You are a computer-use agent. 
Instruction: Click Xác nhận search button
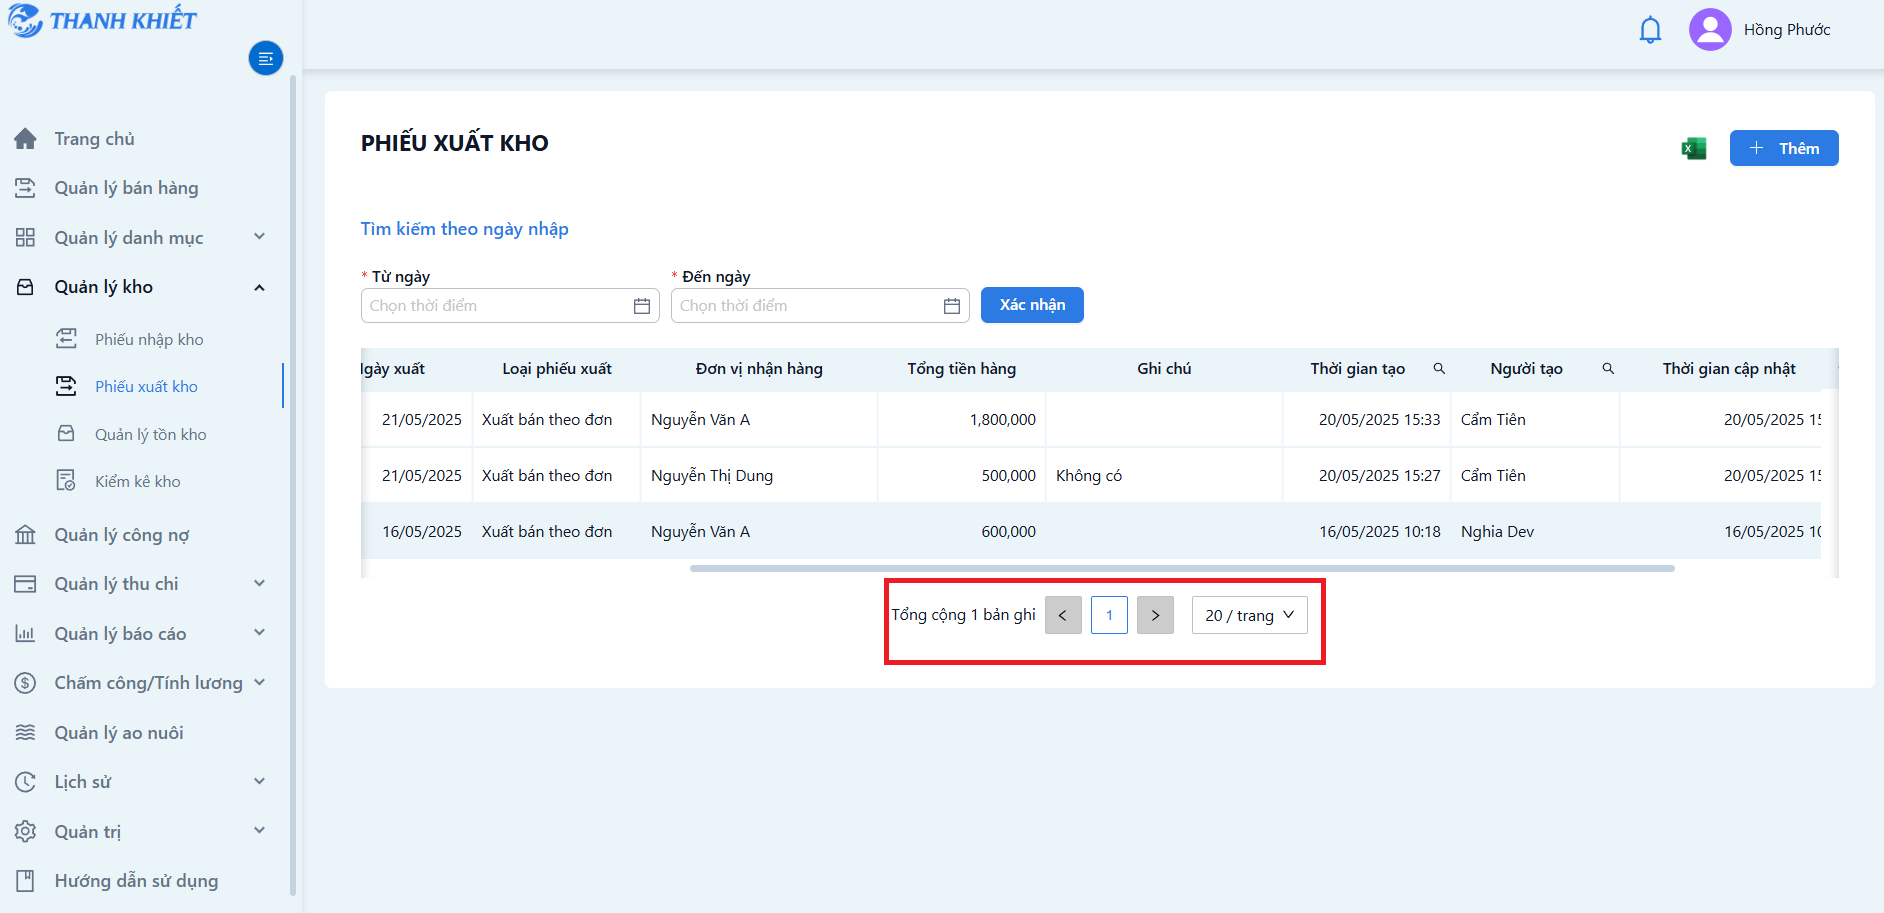[x=1032, y=305]
